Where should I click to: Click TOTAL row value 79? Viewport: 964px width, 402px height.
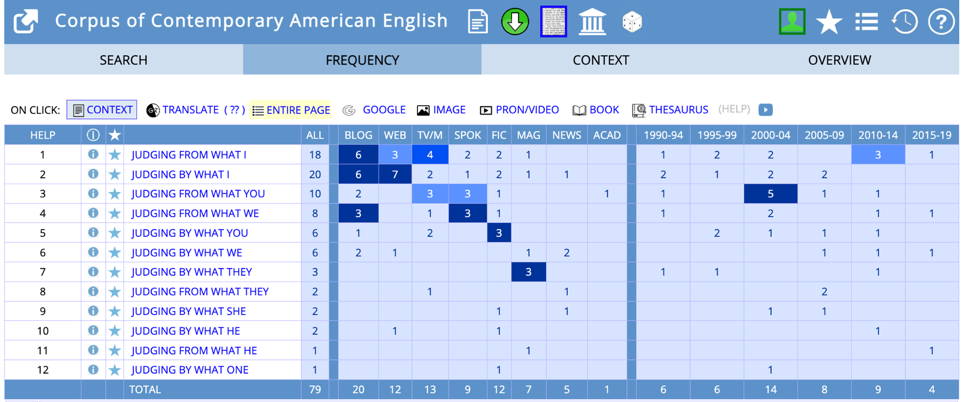(315, 389)
